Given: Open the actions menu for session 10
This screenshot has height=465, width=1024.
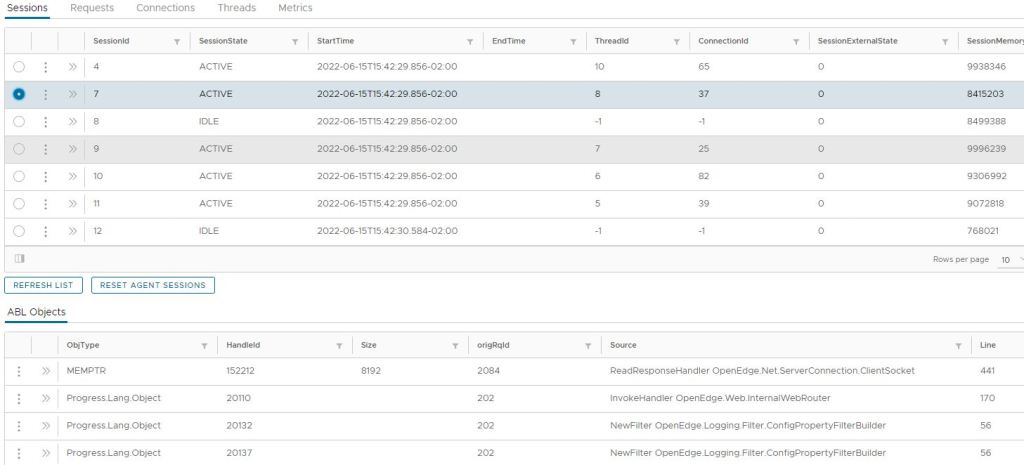Looking at the screenshot, I should (45, 176).
